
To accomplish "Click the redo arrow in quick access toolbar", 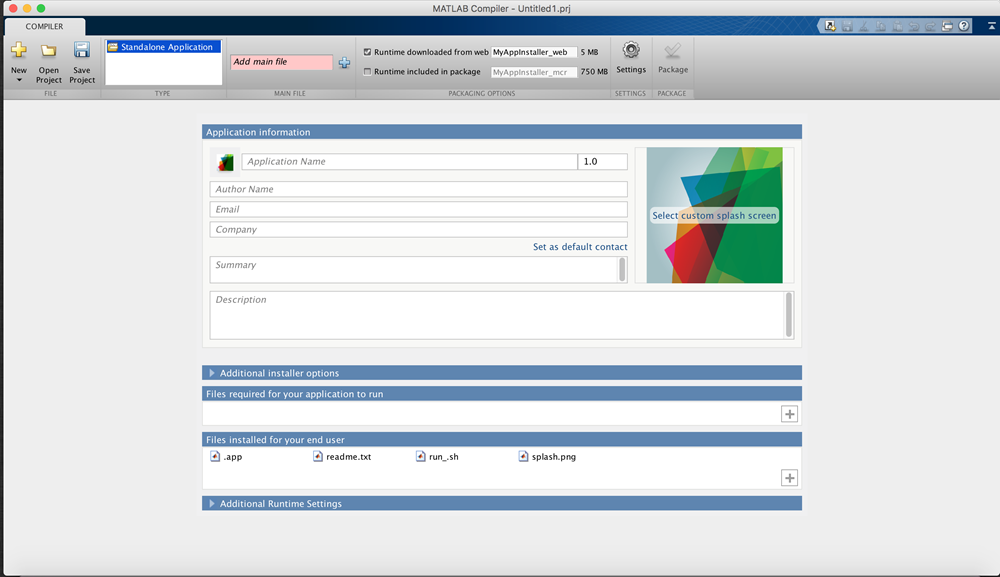I will click(x=930, y=26).
